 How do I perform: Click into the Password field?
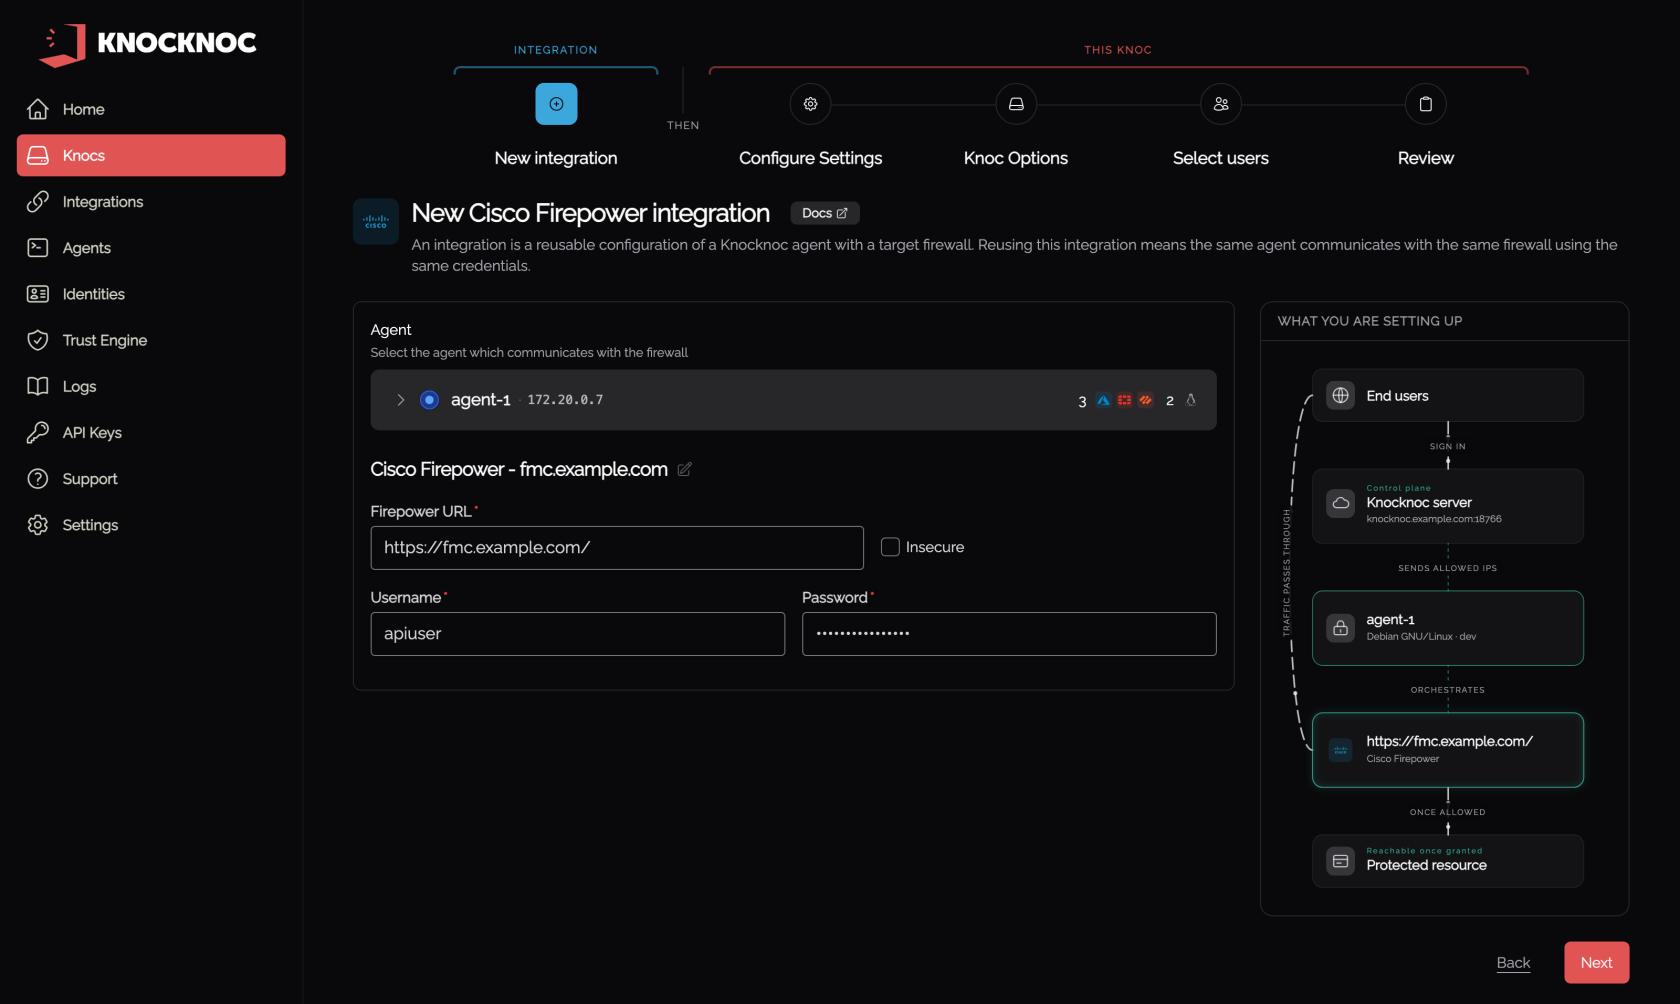(x=1009, y=634)
